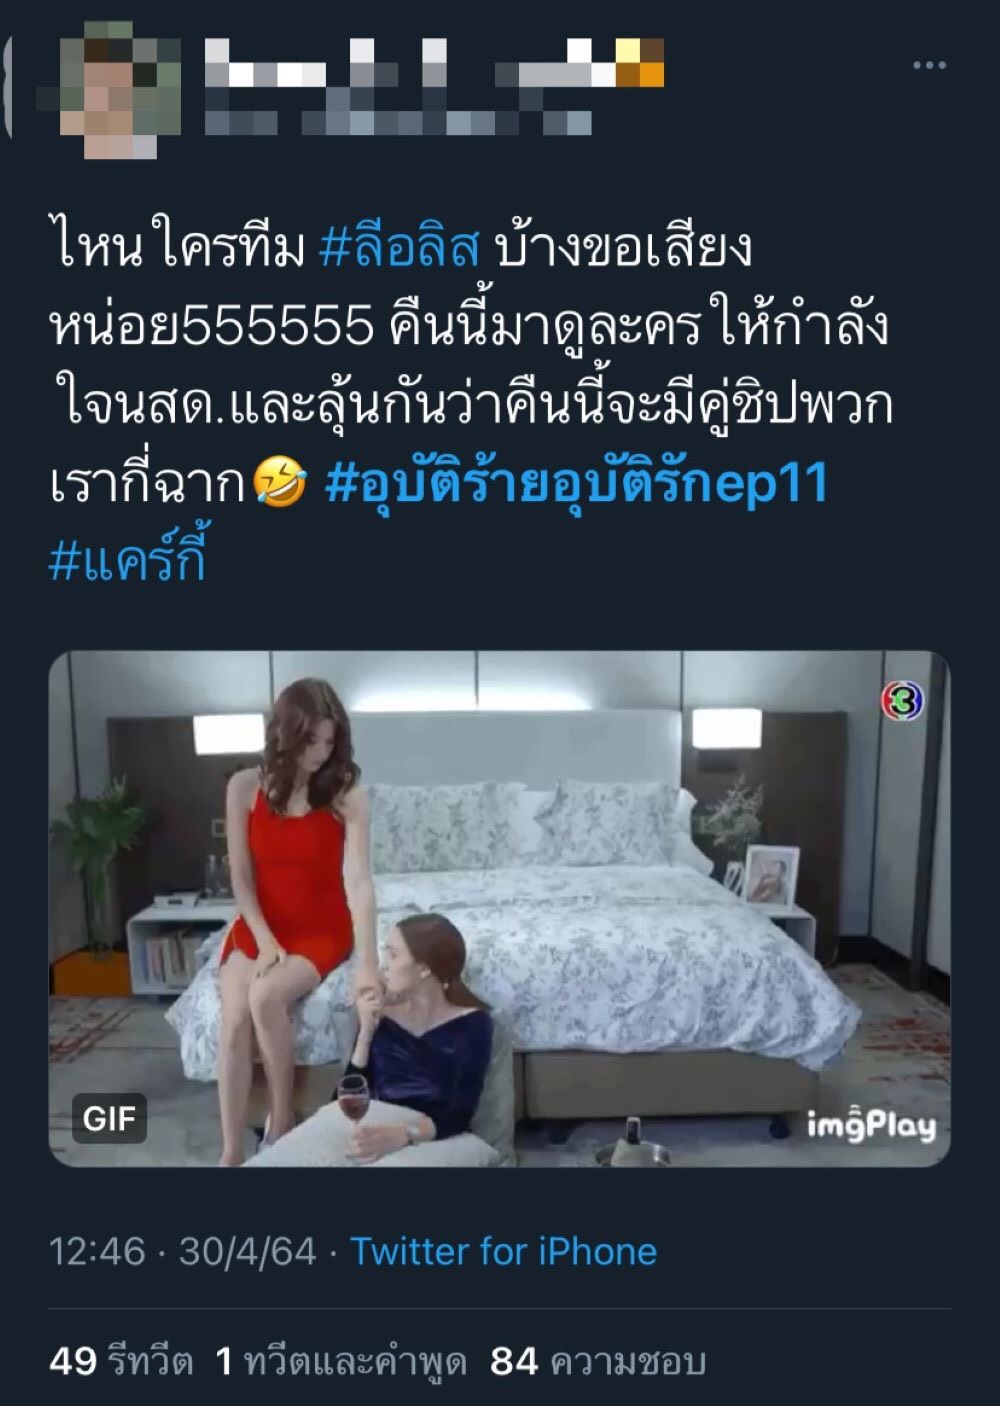Click tweet text line starting with หน่อย555555

click(x=469, y=328)
